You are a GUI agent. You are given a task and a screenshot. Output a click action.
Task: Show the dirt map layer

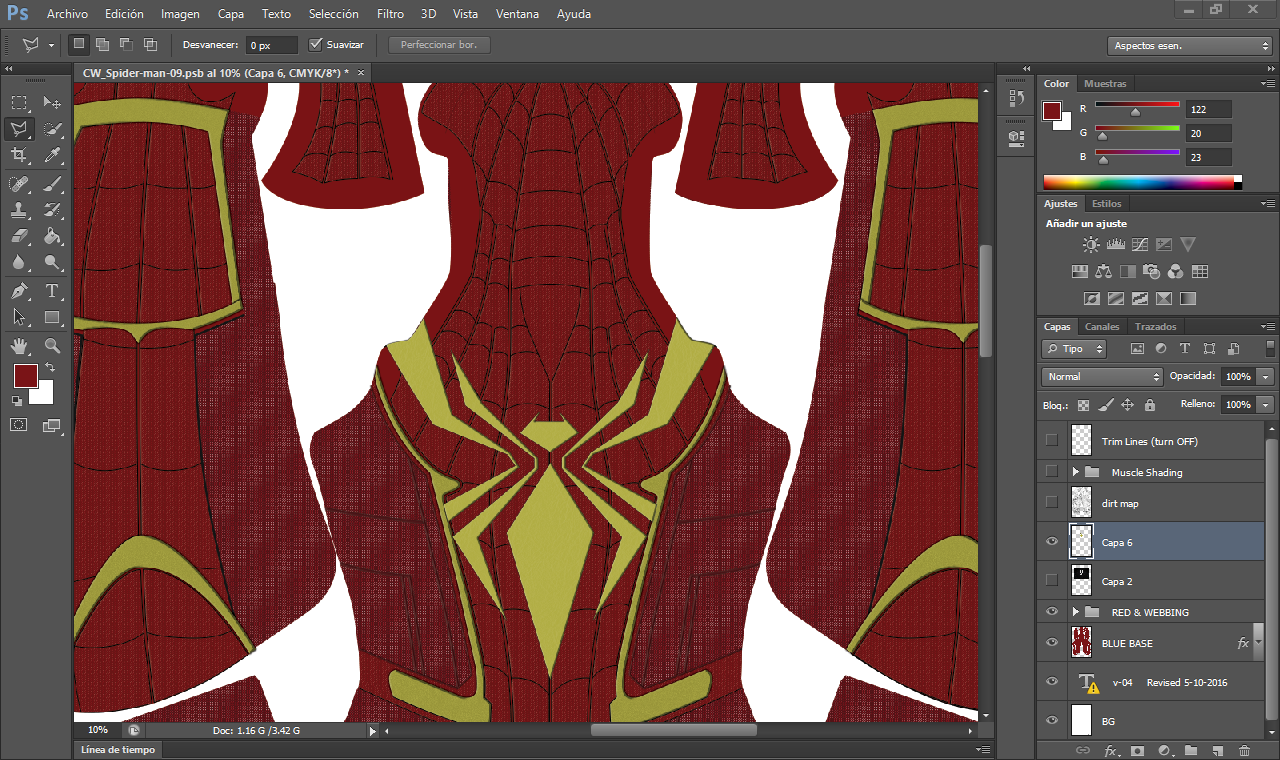coord(1051,502)
